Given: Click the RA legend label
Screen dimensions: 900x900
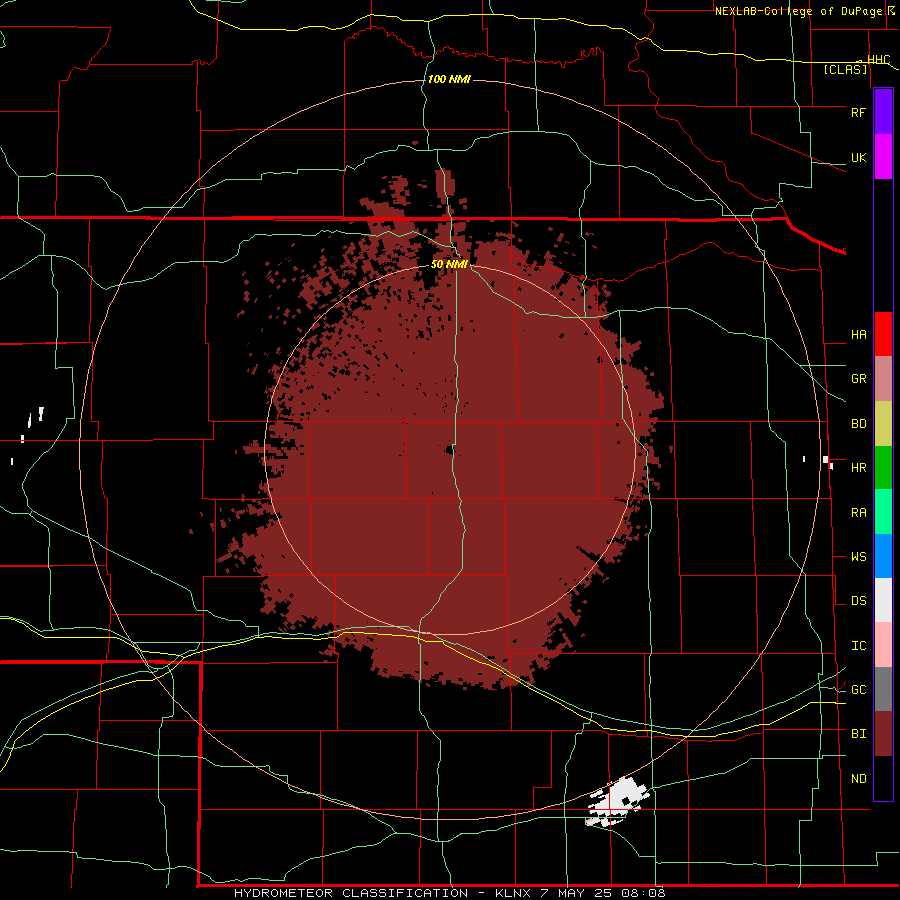Looking at the screenshot, I should (858, 512).
